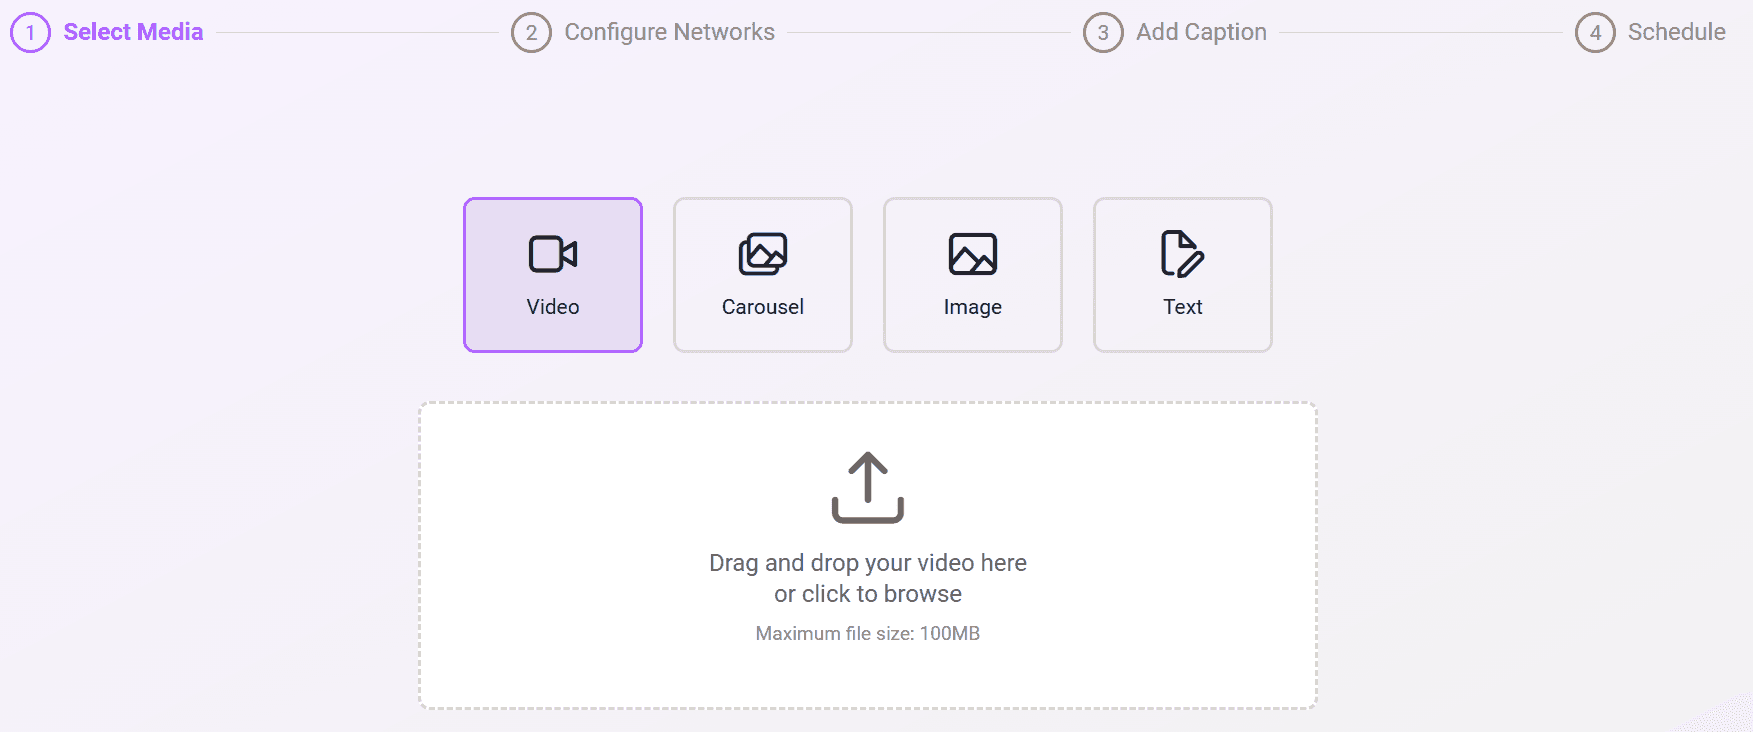1753x732 pixels.
Task: Choose the Image media type icon
Action: point(972,253)
